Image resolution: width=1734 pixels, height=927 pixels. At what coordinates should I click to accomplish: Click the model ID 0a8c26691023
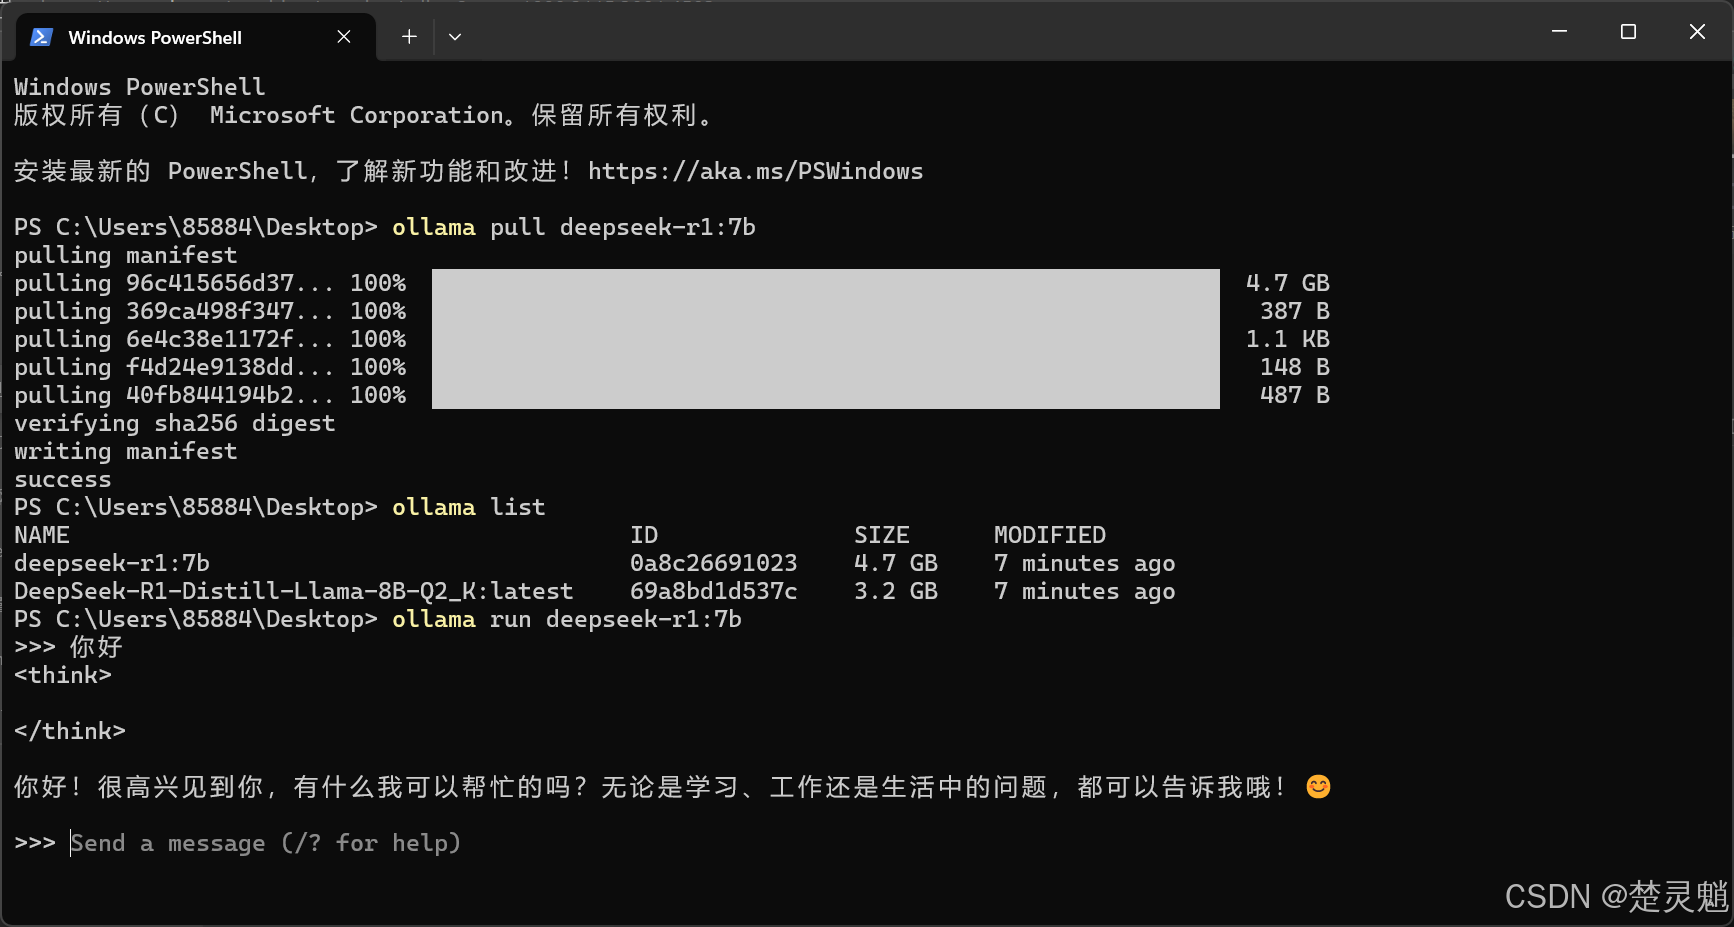point(714,563)
